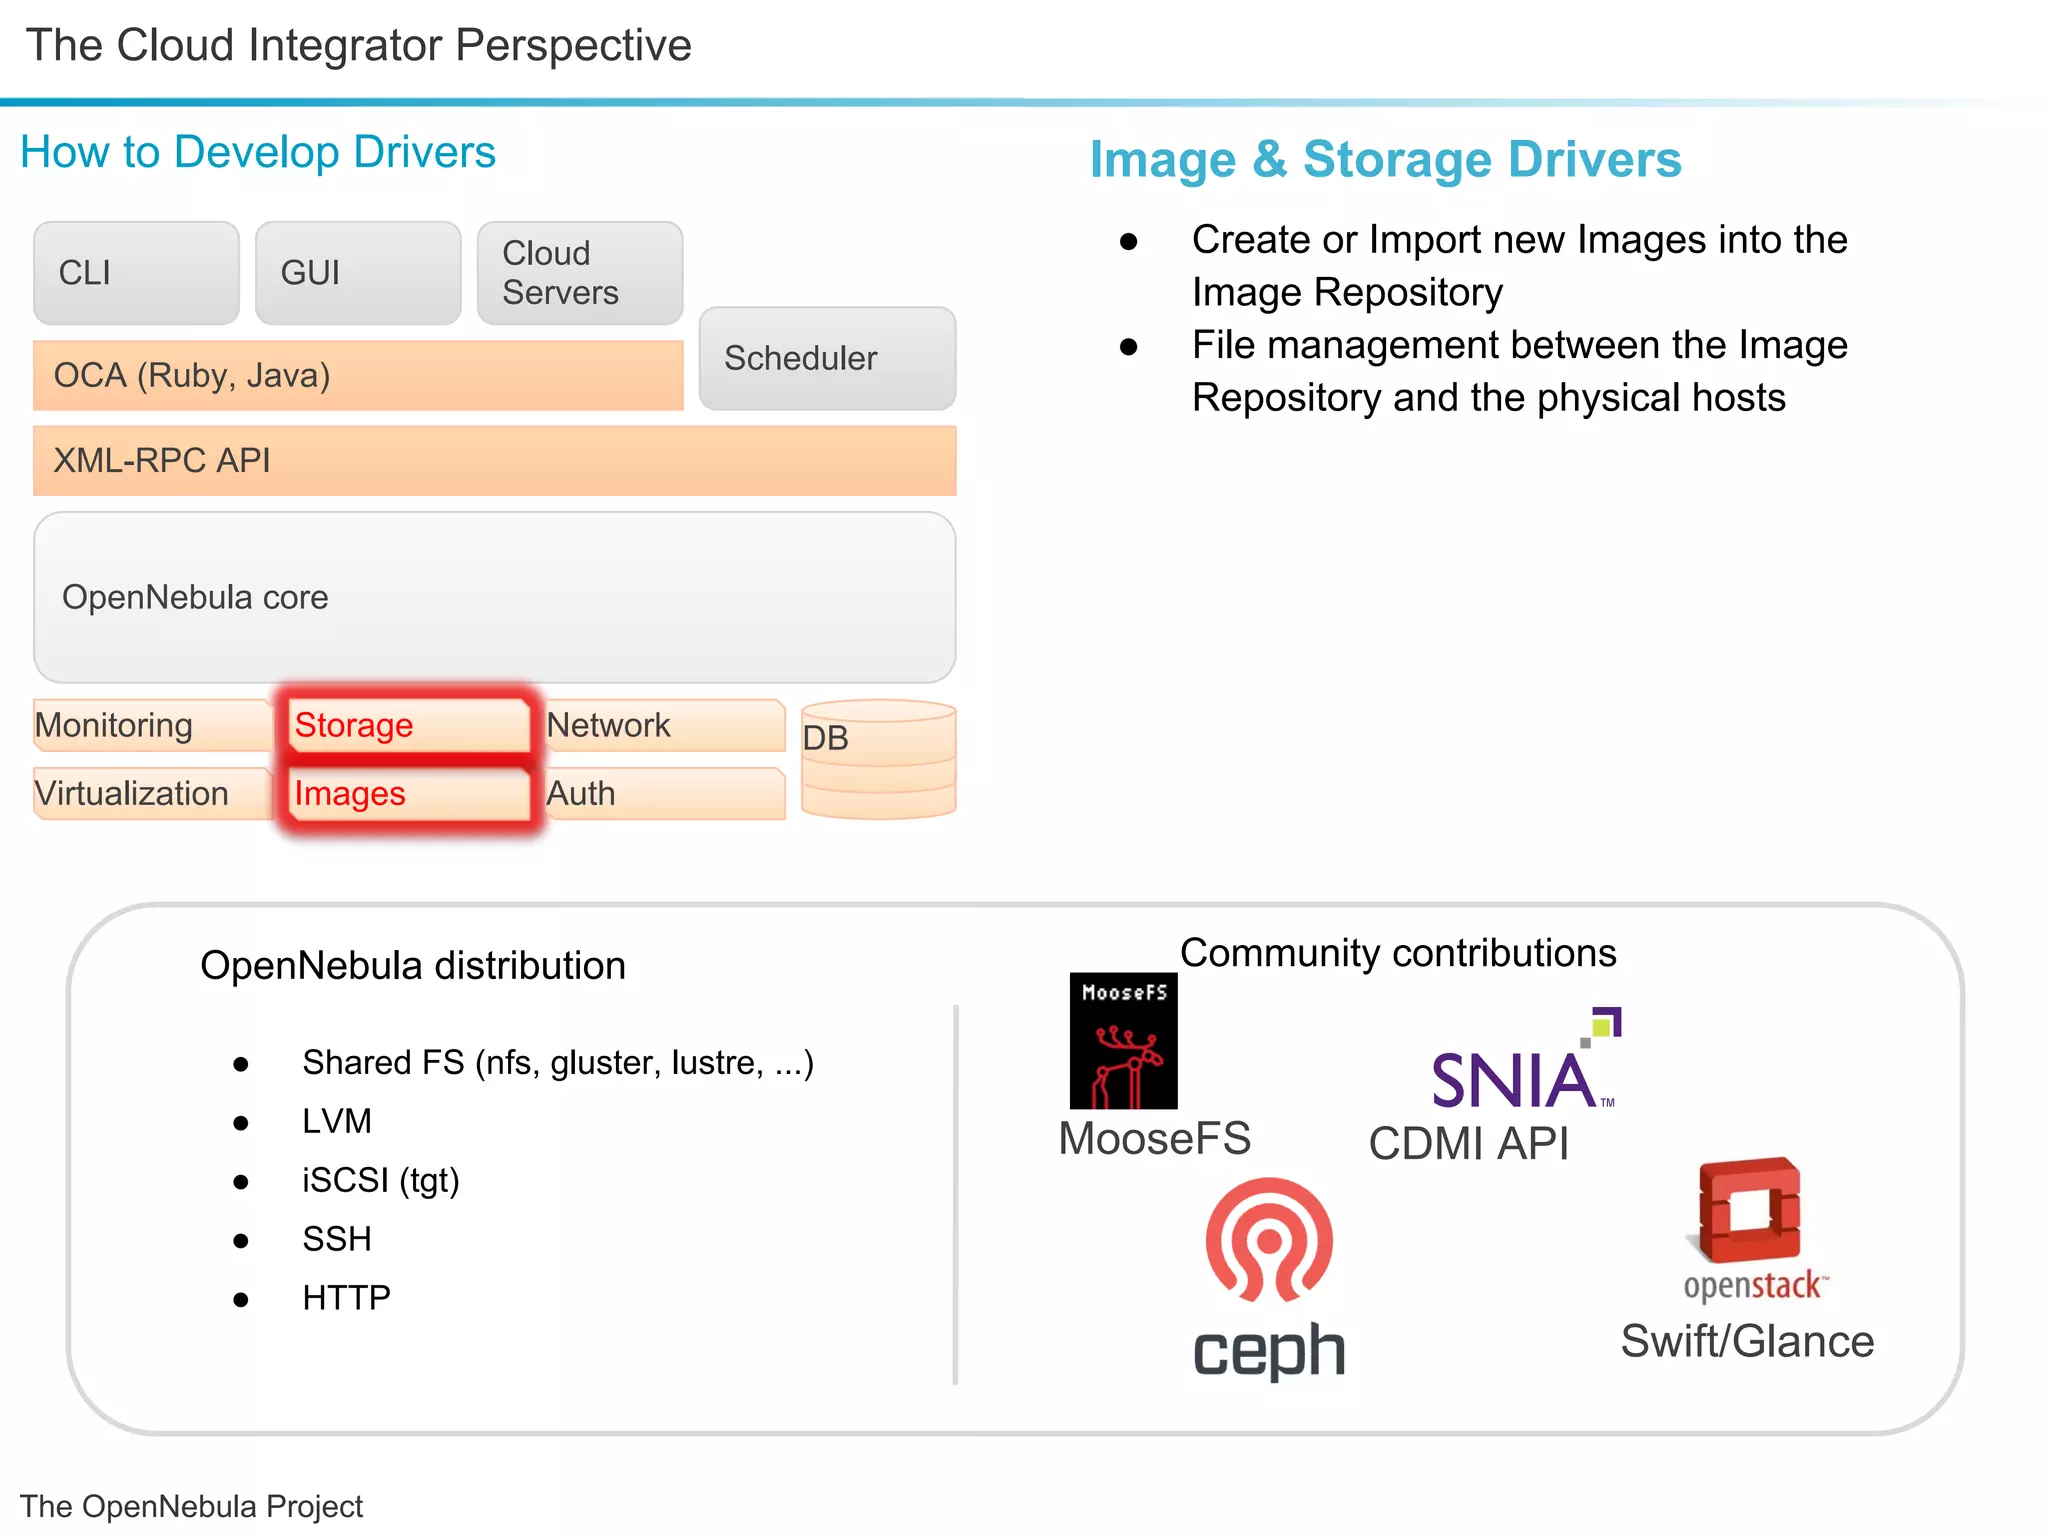Select the Cloud Servers box
2048x1536 pixels.
coord(580,273)
